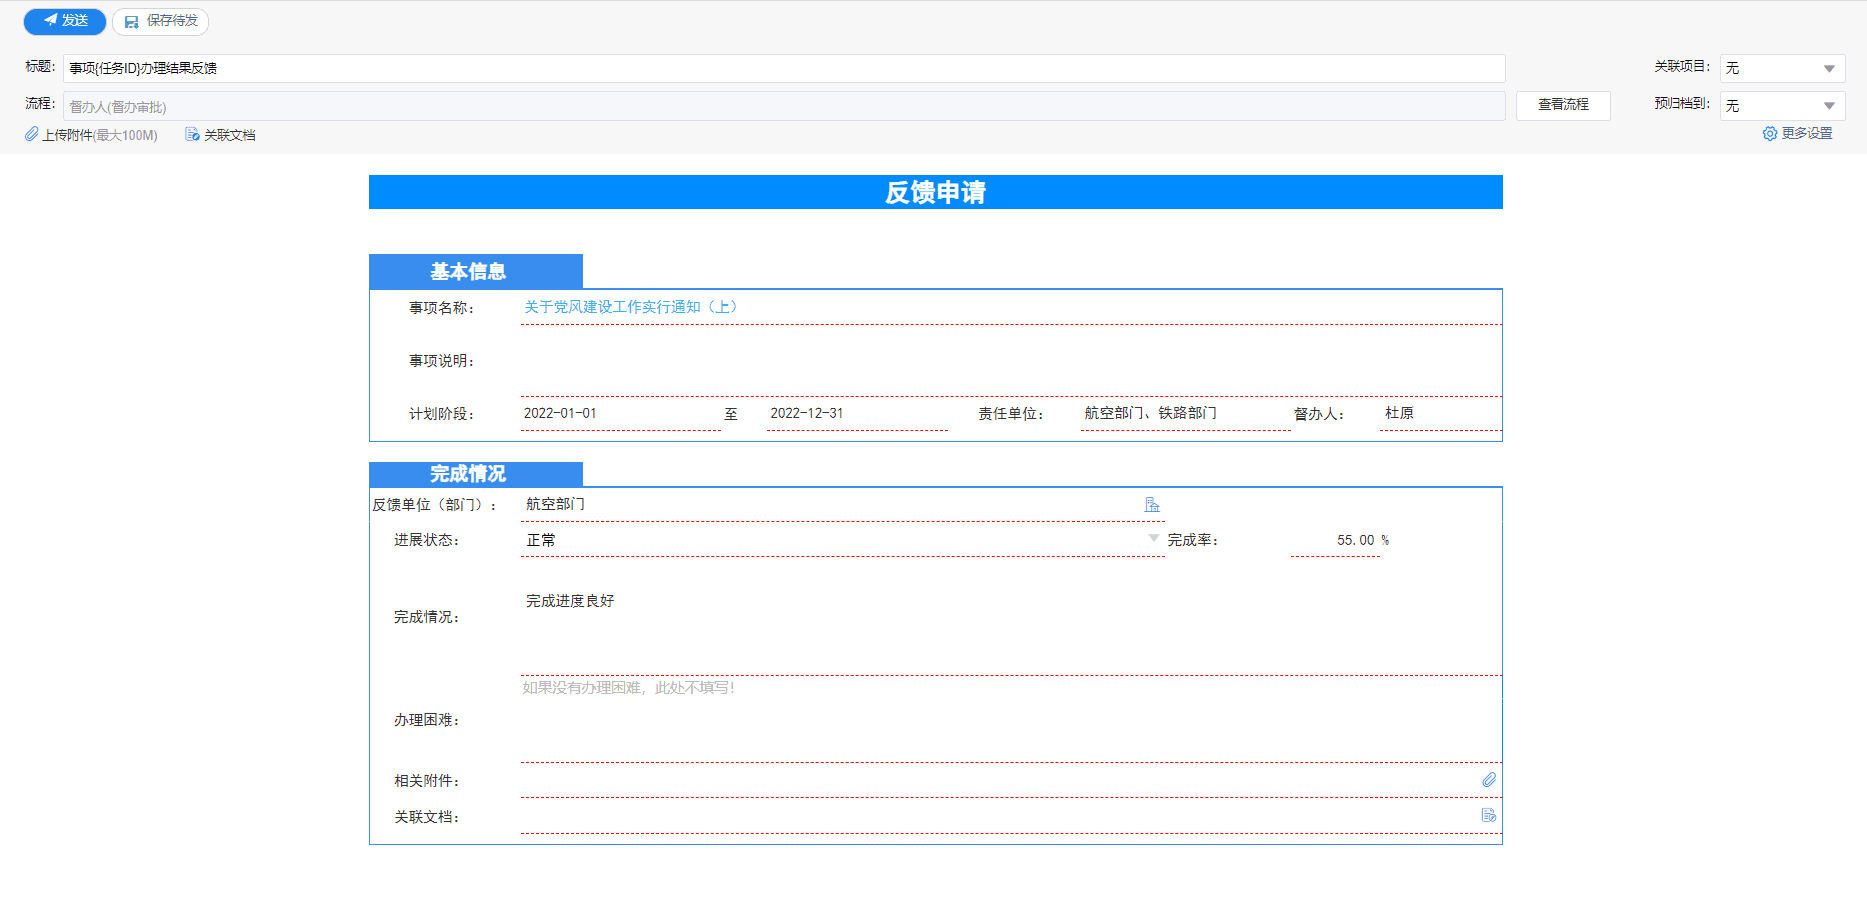Click the 责任单位 field with 航空部门、铁路部门
Image resolution: width=1867 pixels, height=899 pixels.
coord(1186,414)
